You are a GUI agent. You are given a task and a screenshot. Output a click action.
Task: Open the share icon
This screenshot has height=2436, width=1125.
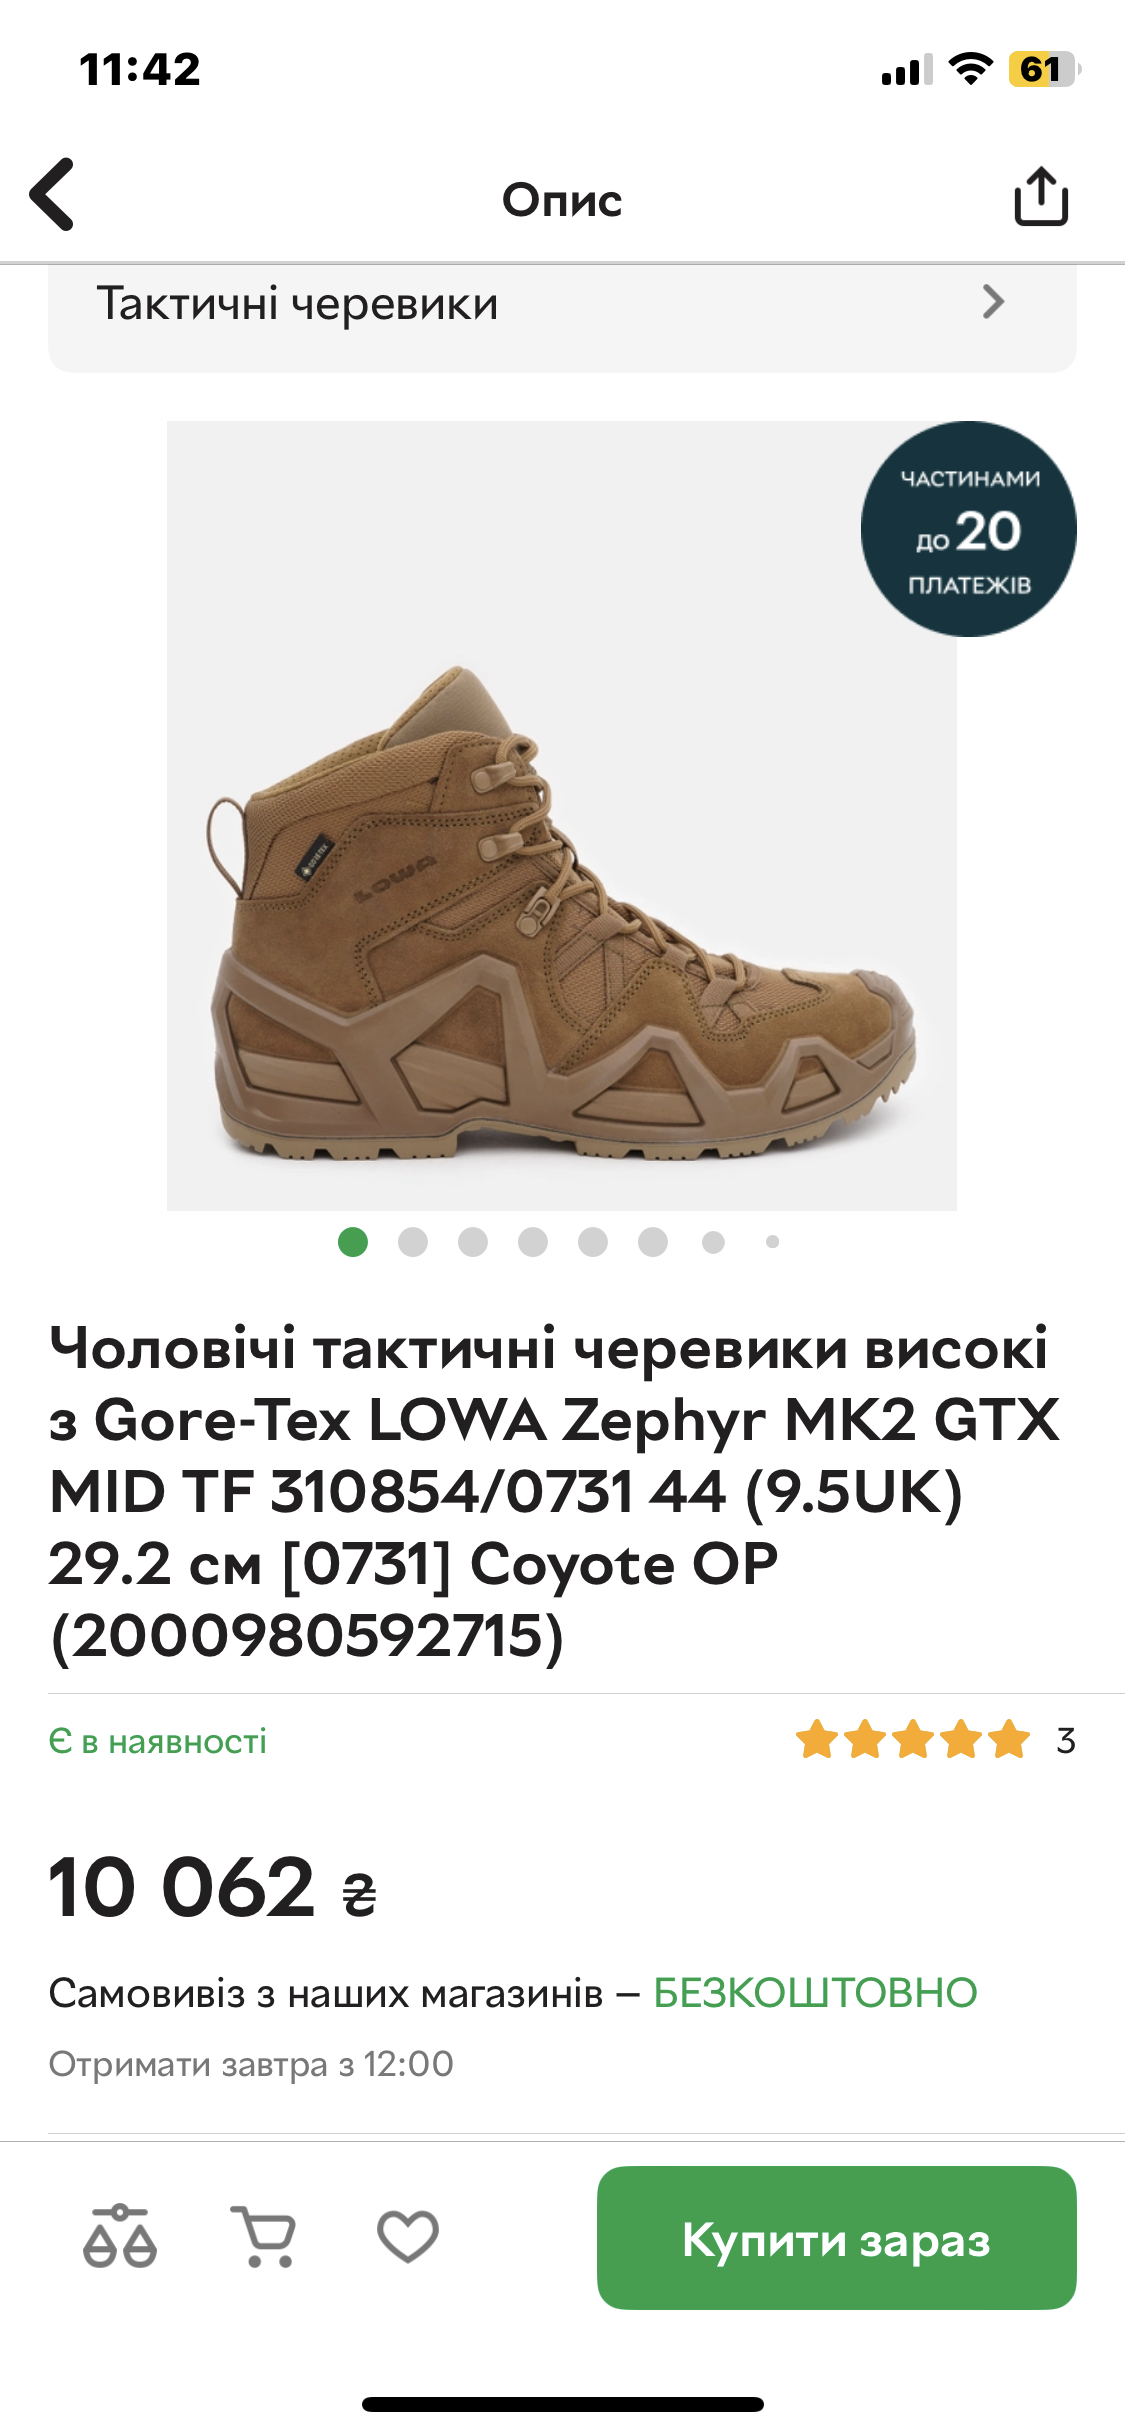1041,196
